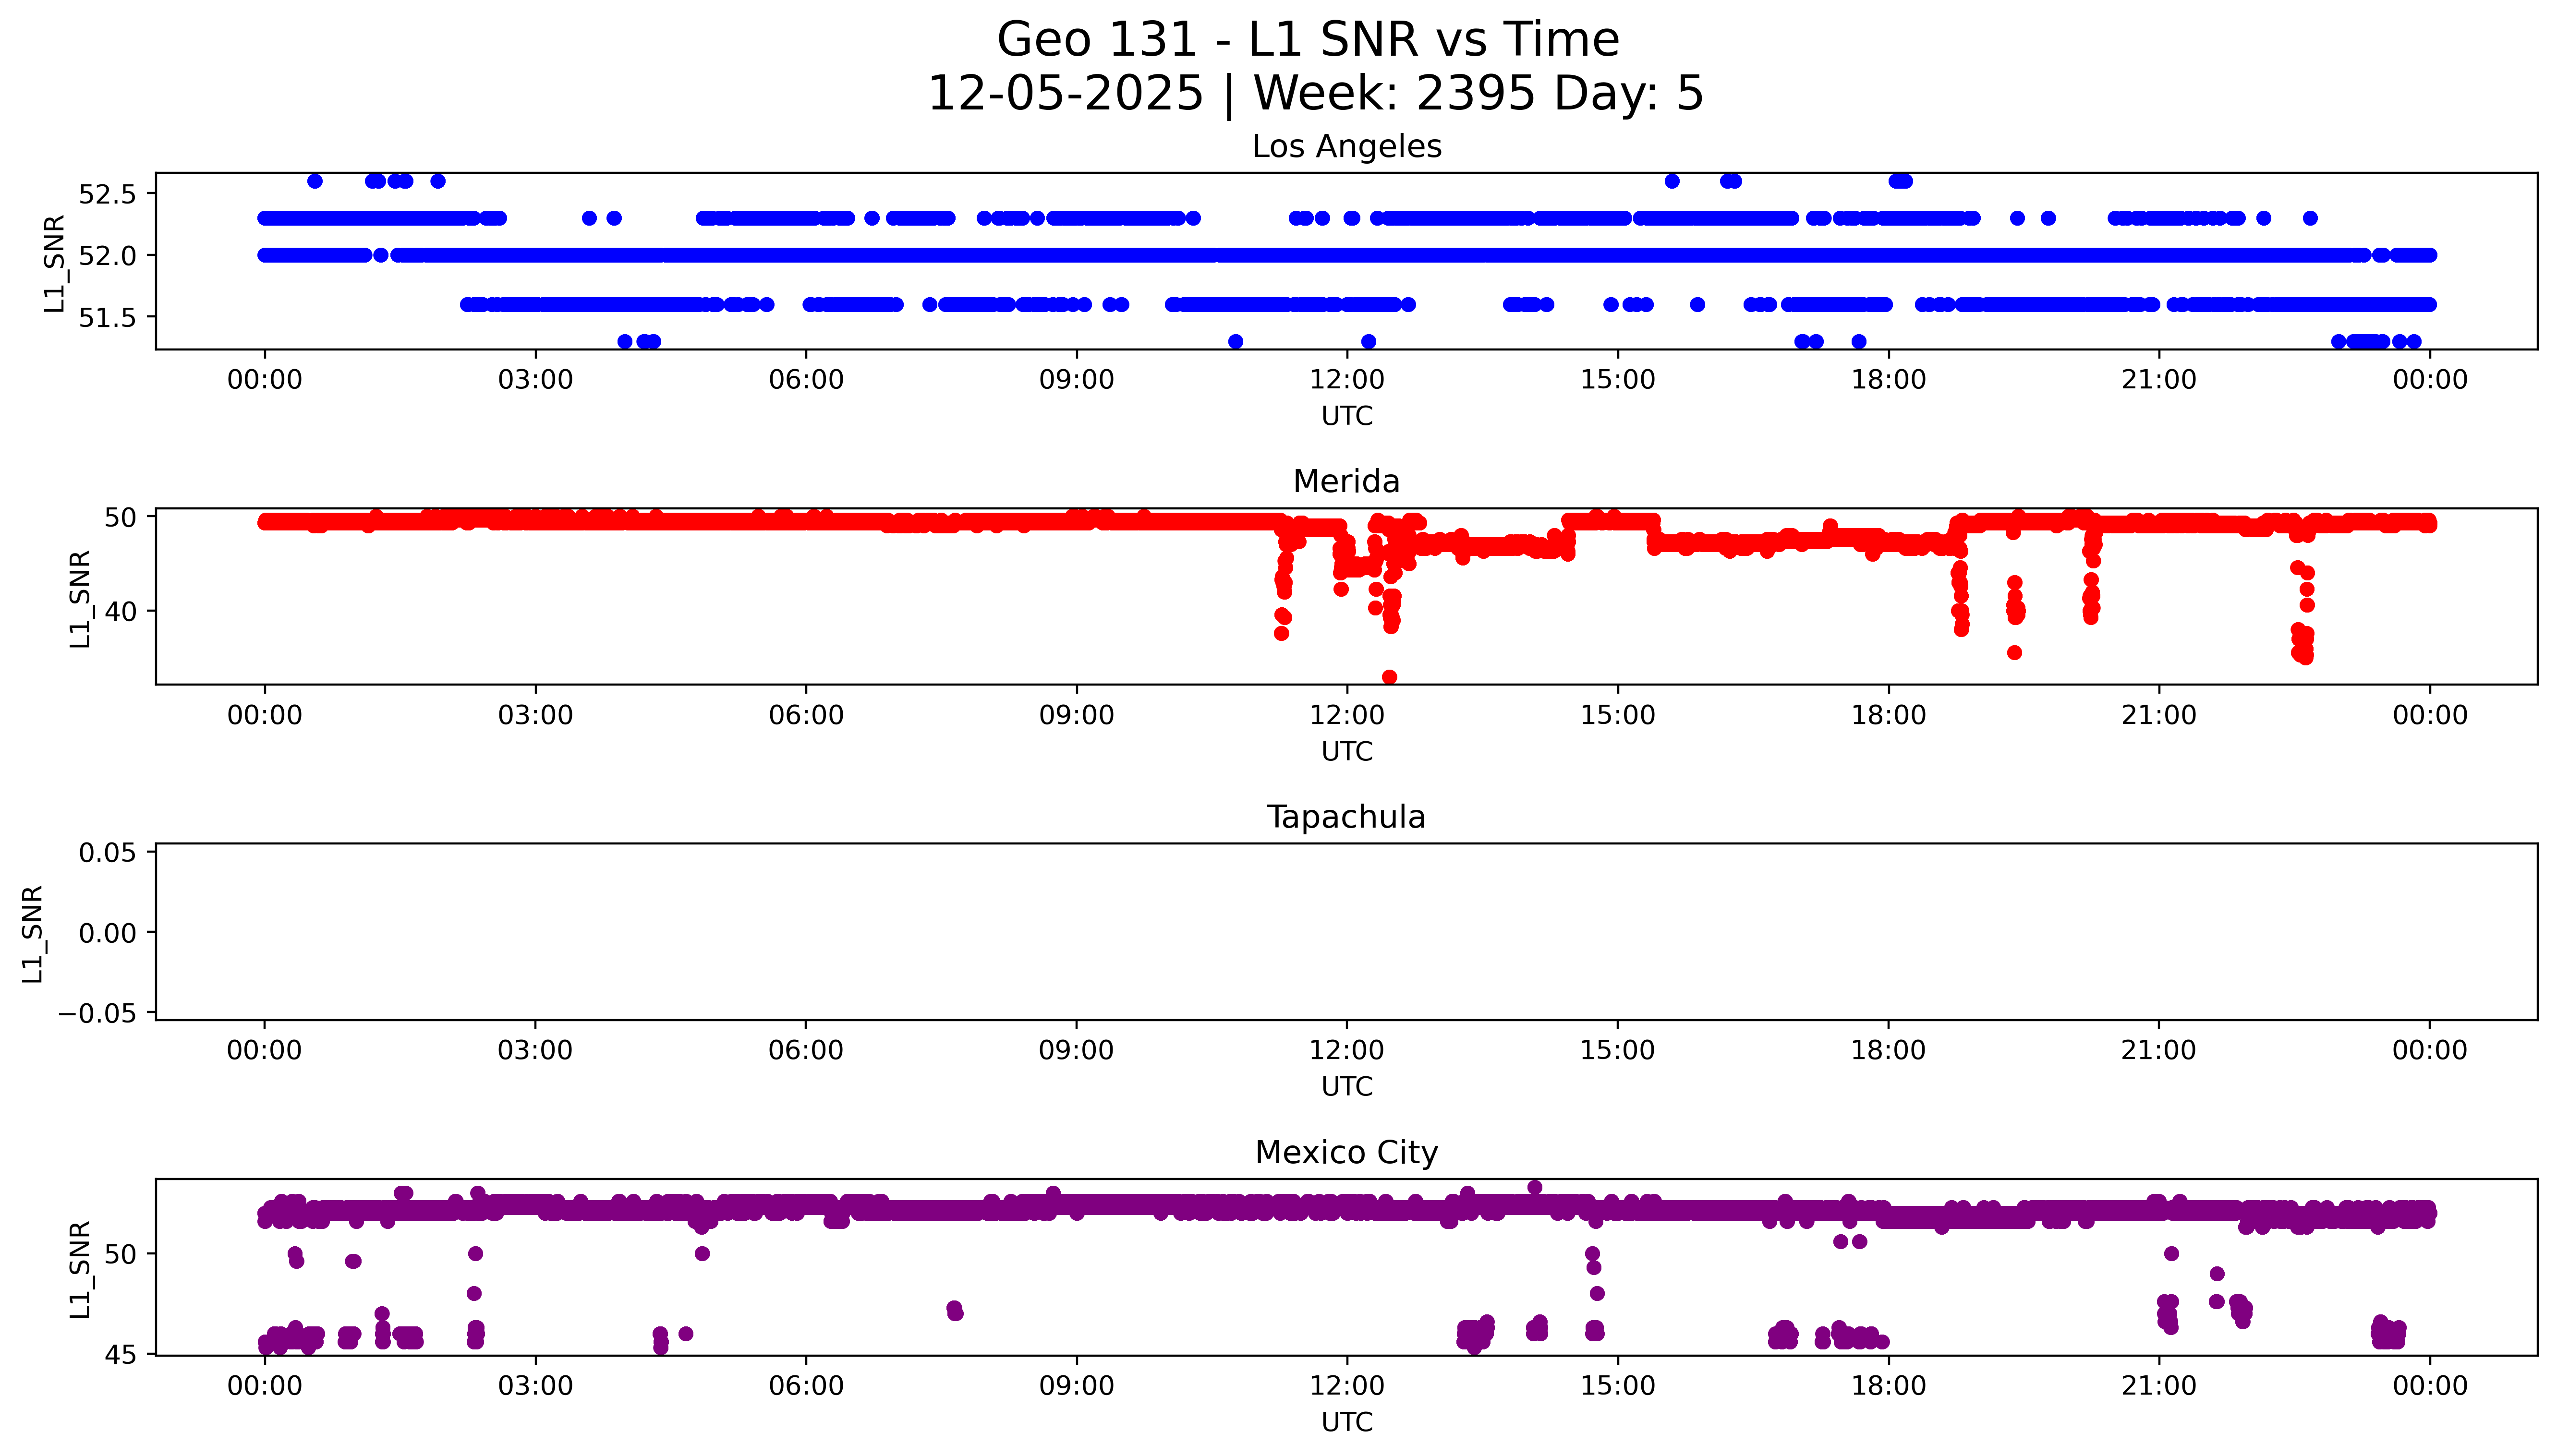
Task: Click the −0.05 tick label in Tapachula plot
Action: click(x=97, y=1014)
